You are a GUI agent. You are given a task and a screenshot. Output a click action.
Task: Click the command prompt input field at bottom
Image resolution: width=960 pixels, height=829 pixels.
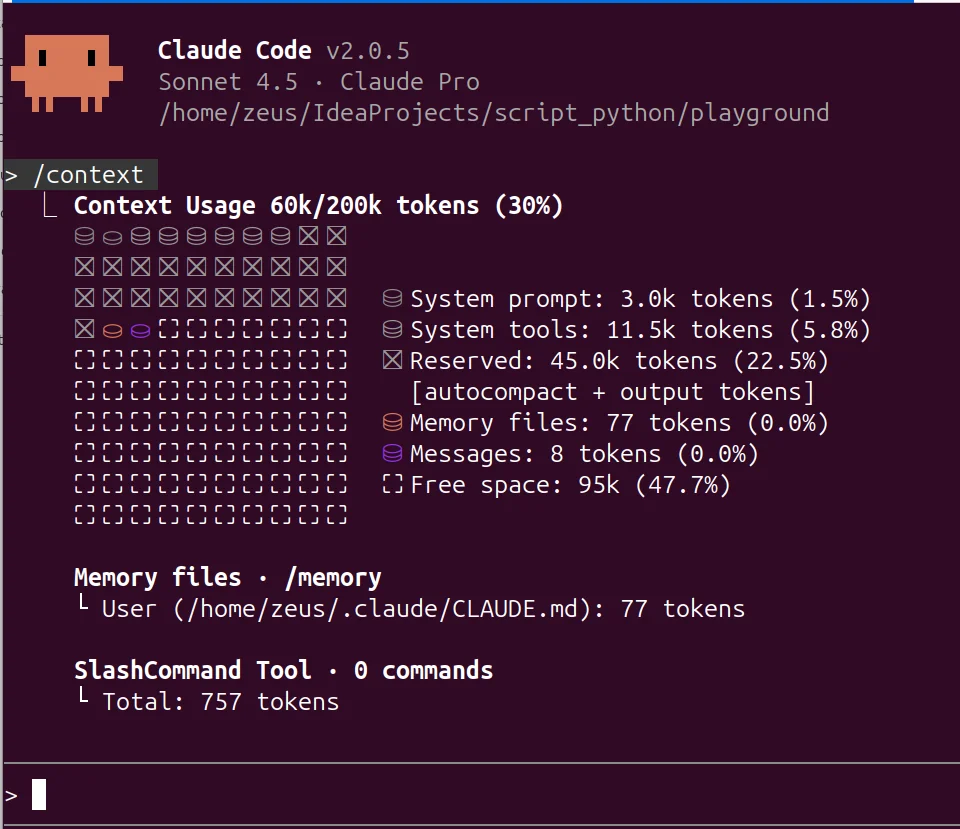(x=481, y=795)
